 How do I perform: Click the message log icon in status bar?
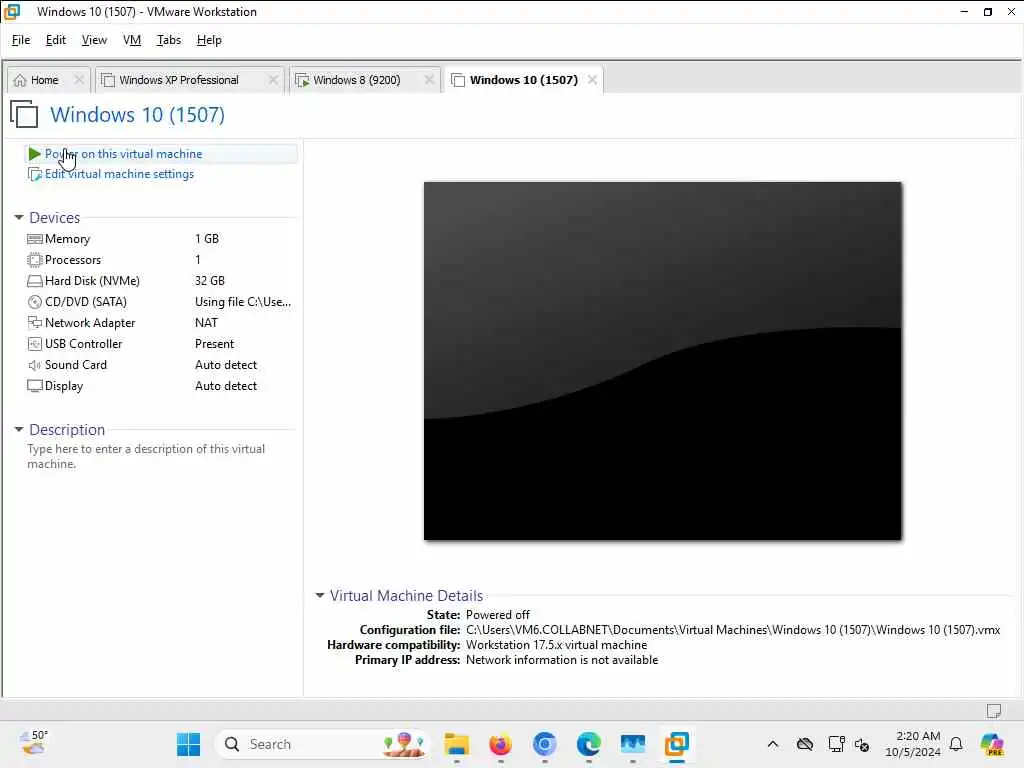tap(994, 711)
